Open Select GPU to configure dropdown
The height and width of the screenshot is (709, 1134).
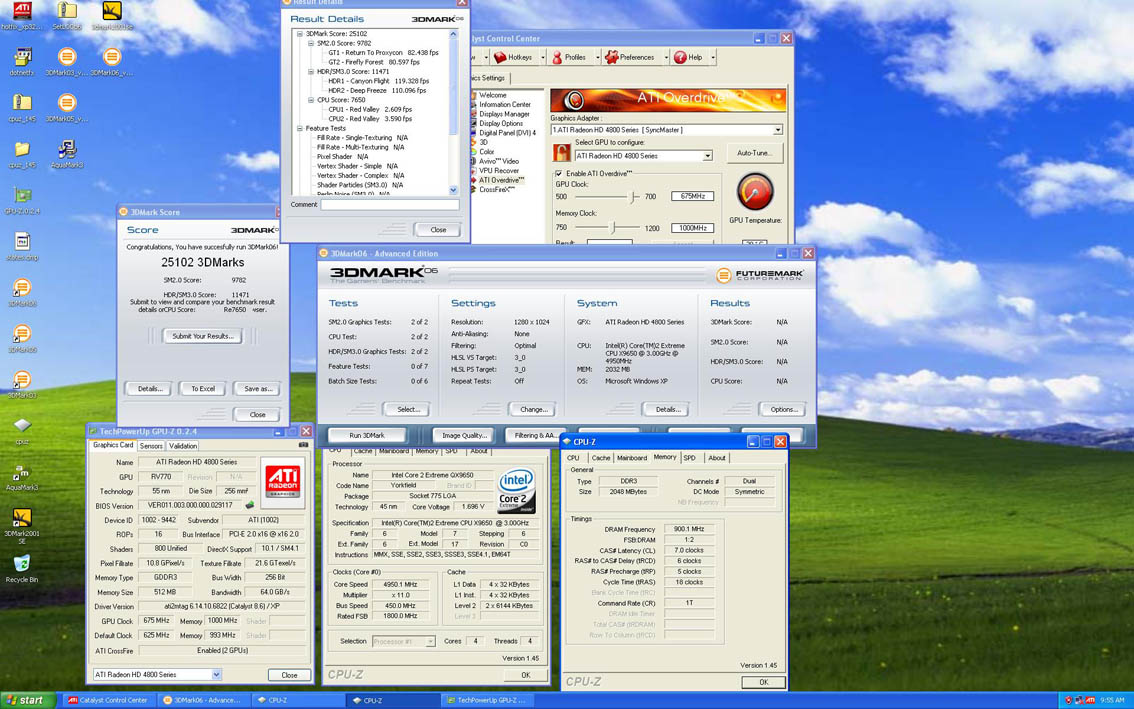click(707, 156)
